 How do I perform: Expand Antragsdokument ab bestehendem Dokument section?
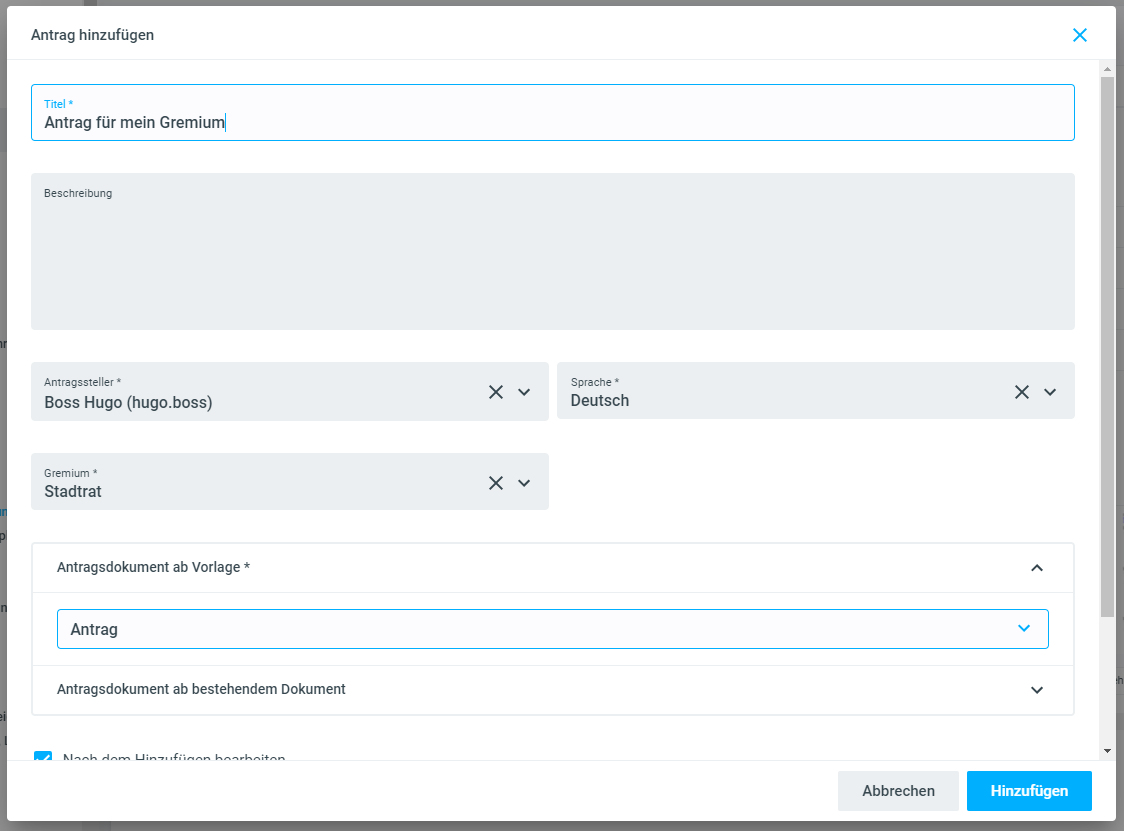pos(1036,690)
